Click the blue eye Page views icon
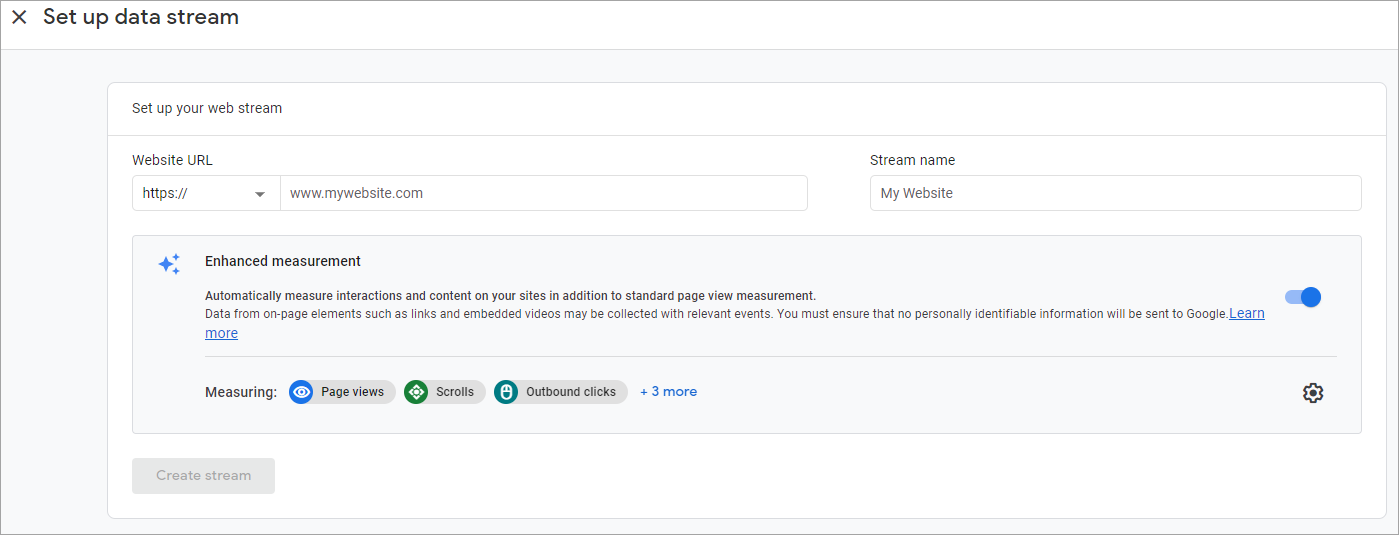Viewport: 1399px width, 535px height. tap(301, 392)
